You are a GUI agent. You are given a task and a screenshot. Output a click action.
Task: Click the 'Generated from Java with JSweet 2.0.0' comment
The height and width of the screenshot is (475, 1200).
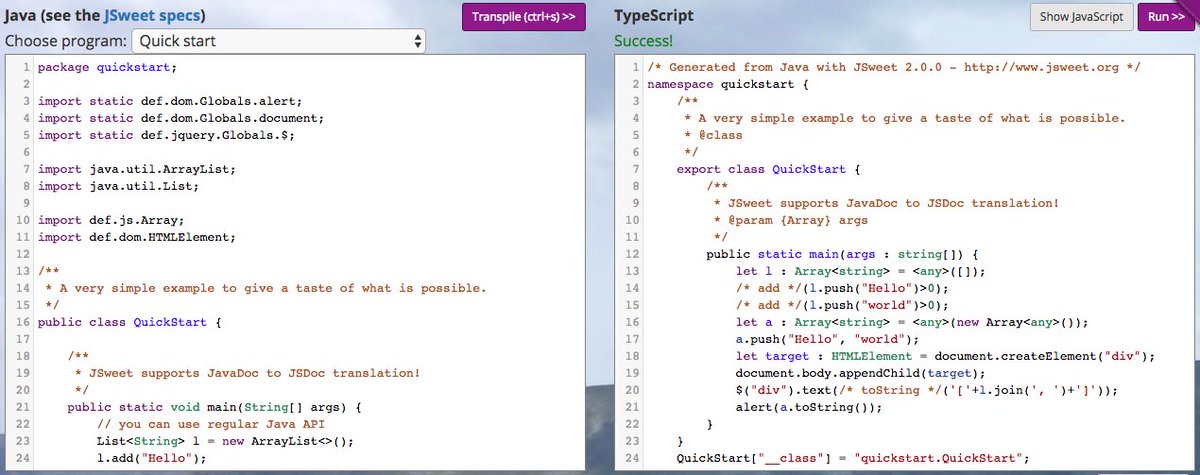894,67
